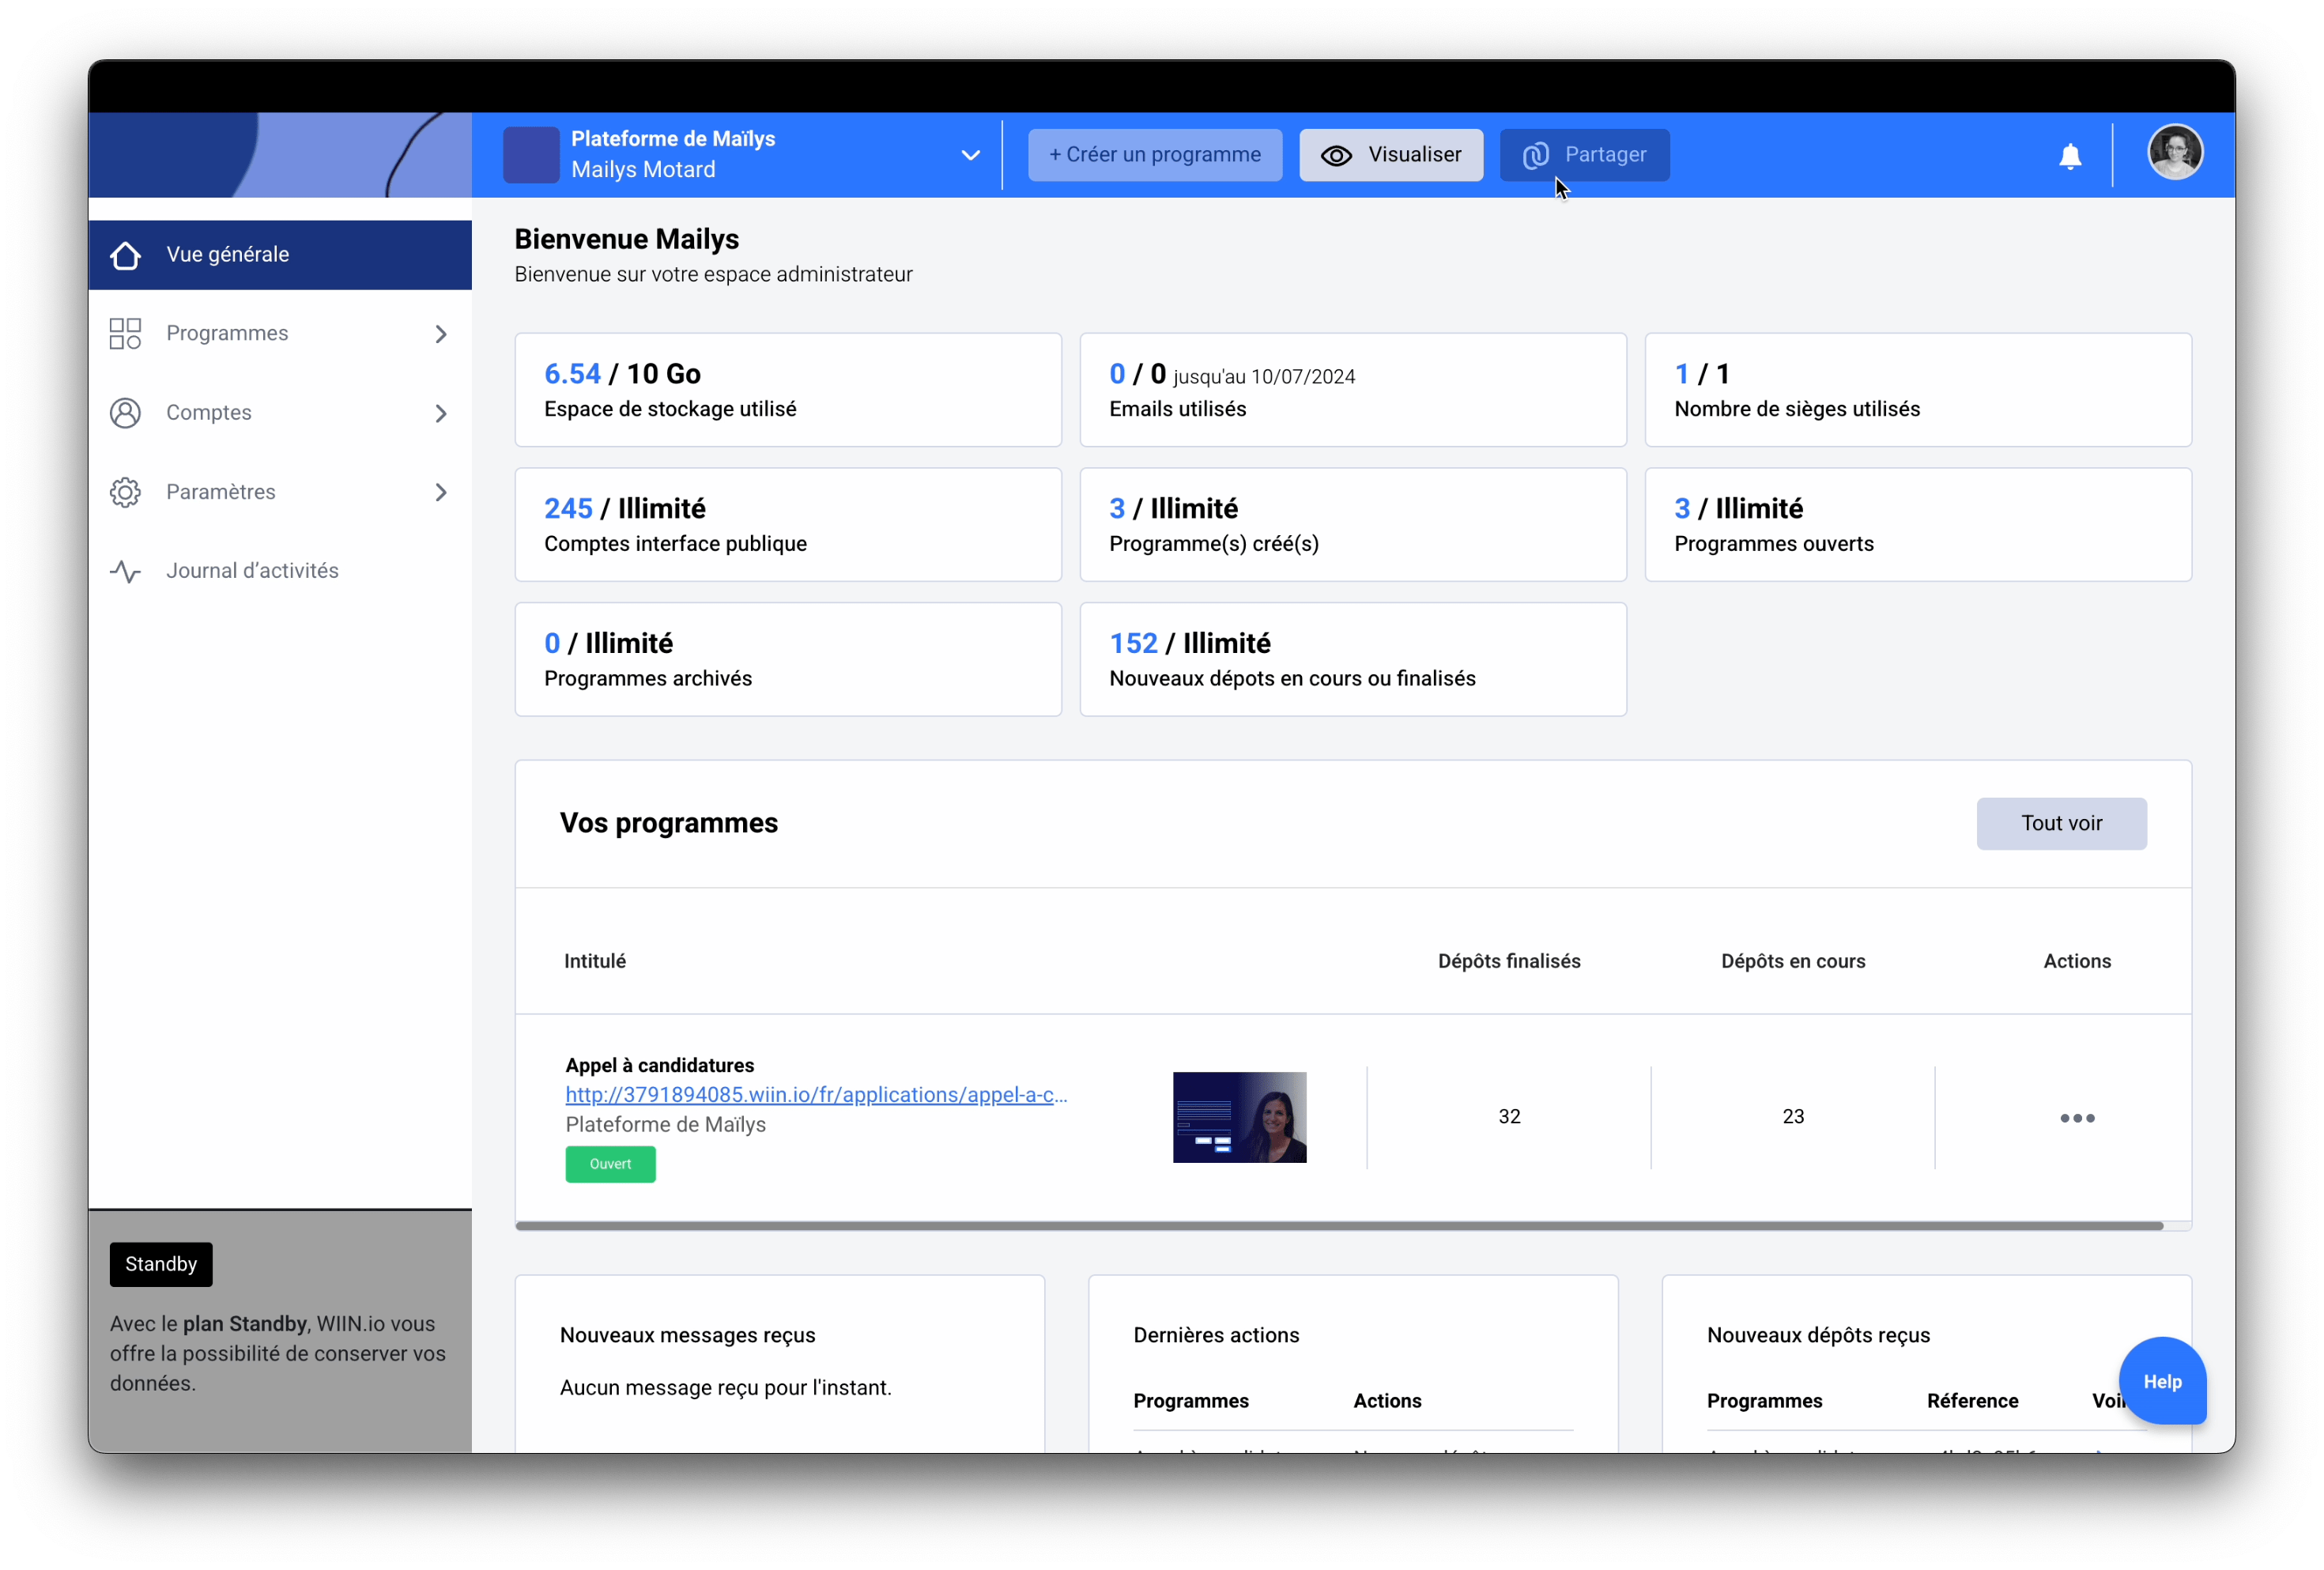
Task: Click the Dernières actions heading
Action: coord(1216,1335)
